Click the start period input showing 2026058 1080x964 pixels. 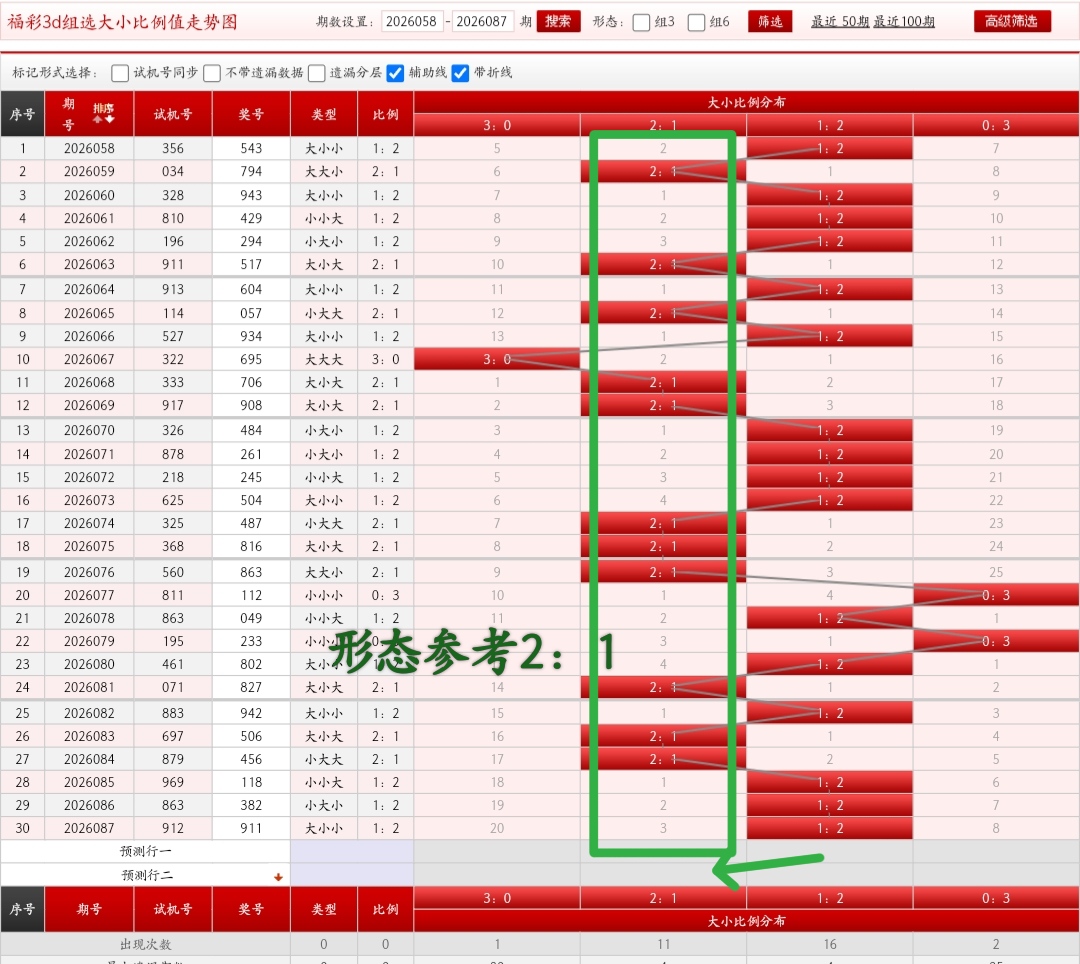coord(414,21)
